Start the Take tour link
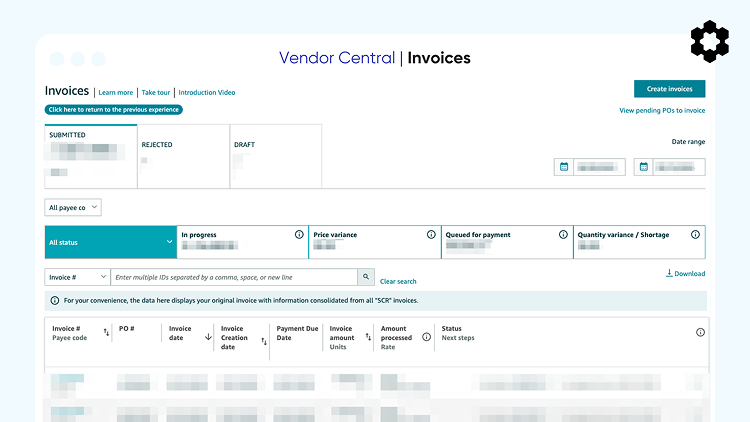The image size is (750, 422). point(155,92)
